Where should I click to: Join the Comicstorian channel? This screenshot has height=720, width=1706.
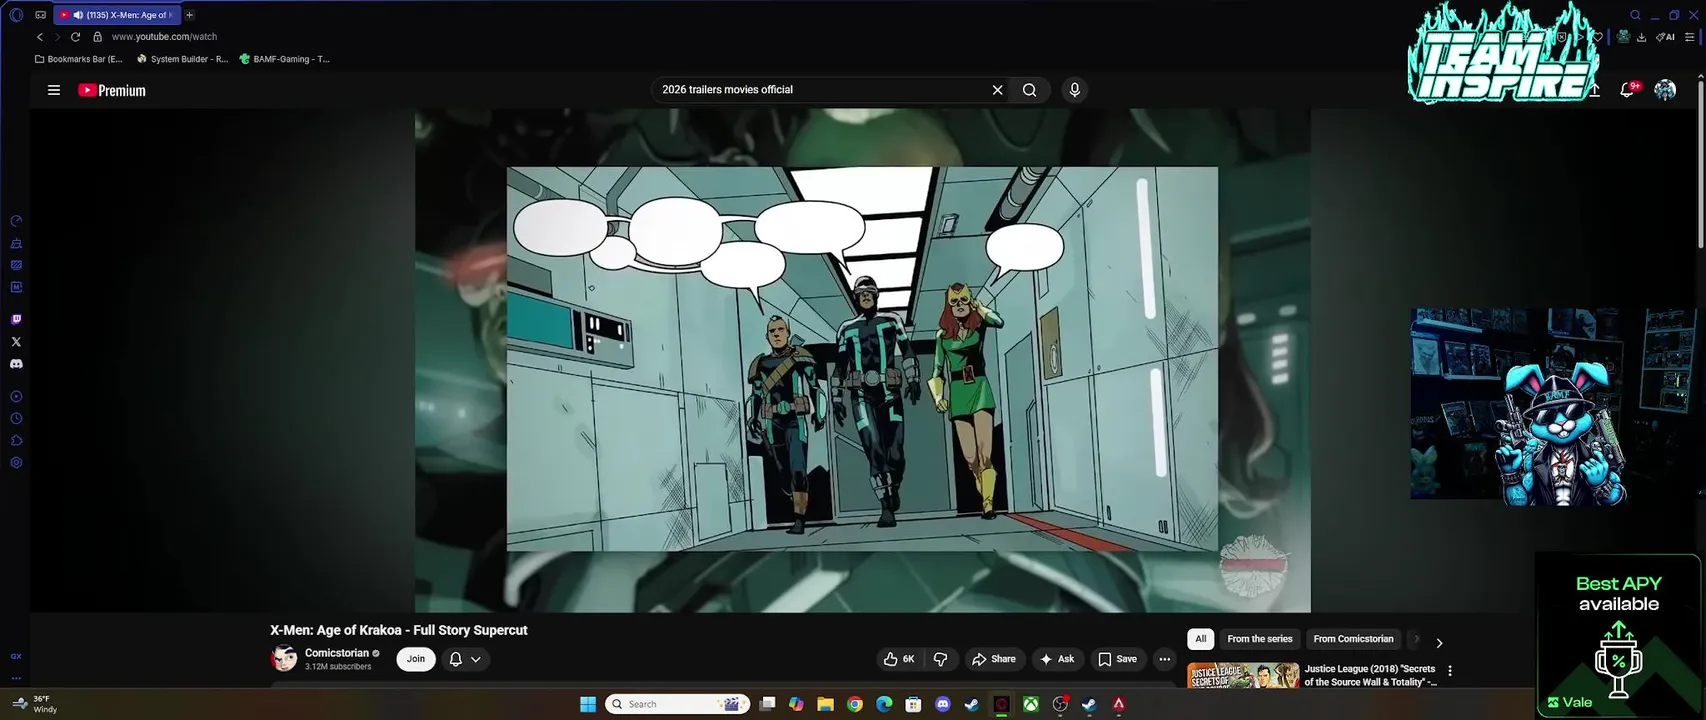coord(416,659)
